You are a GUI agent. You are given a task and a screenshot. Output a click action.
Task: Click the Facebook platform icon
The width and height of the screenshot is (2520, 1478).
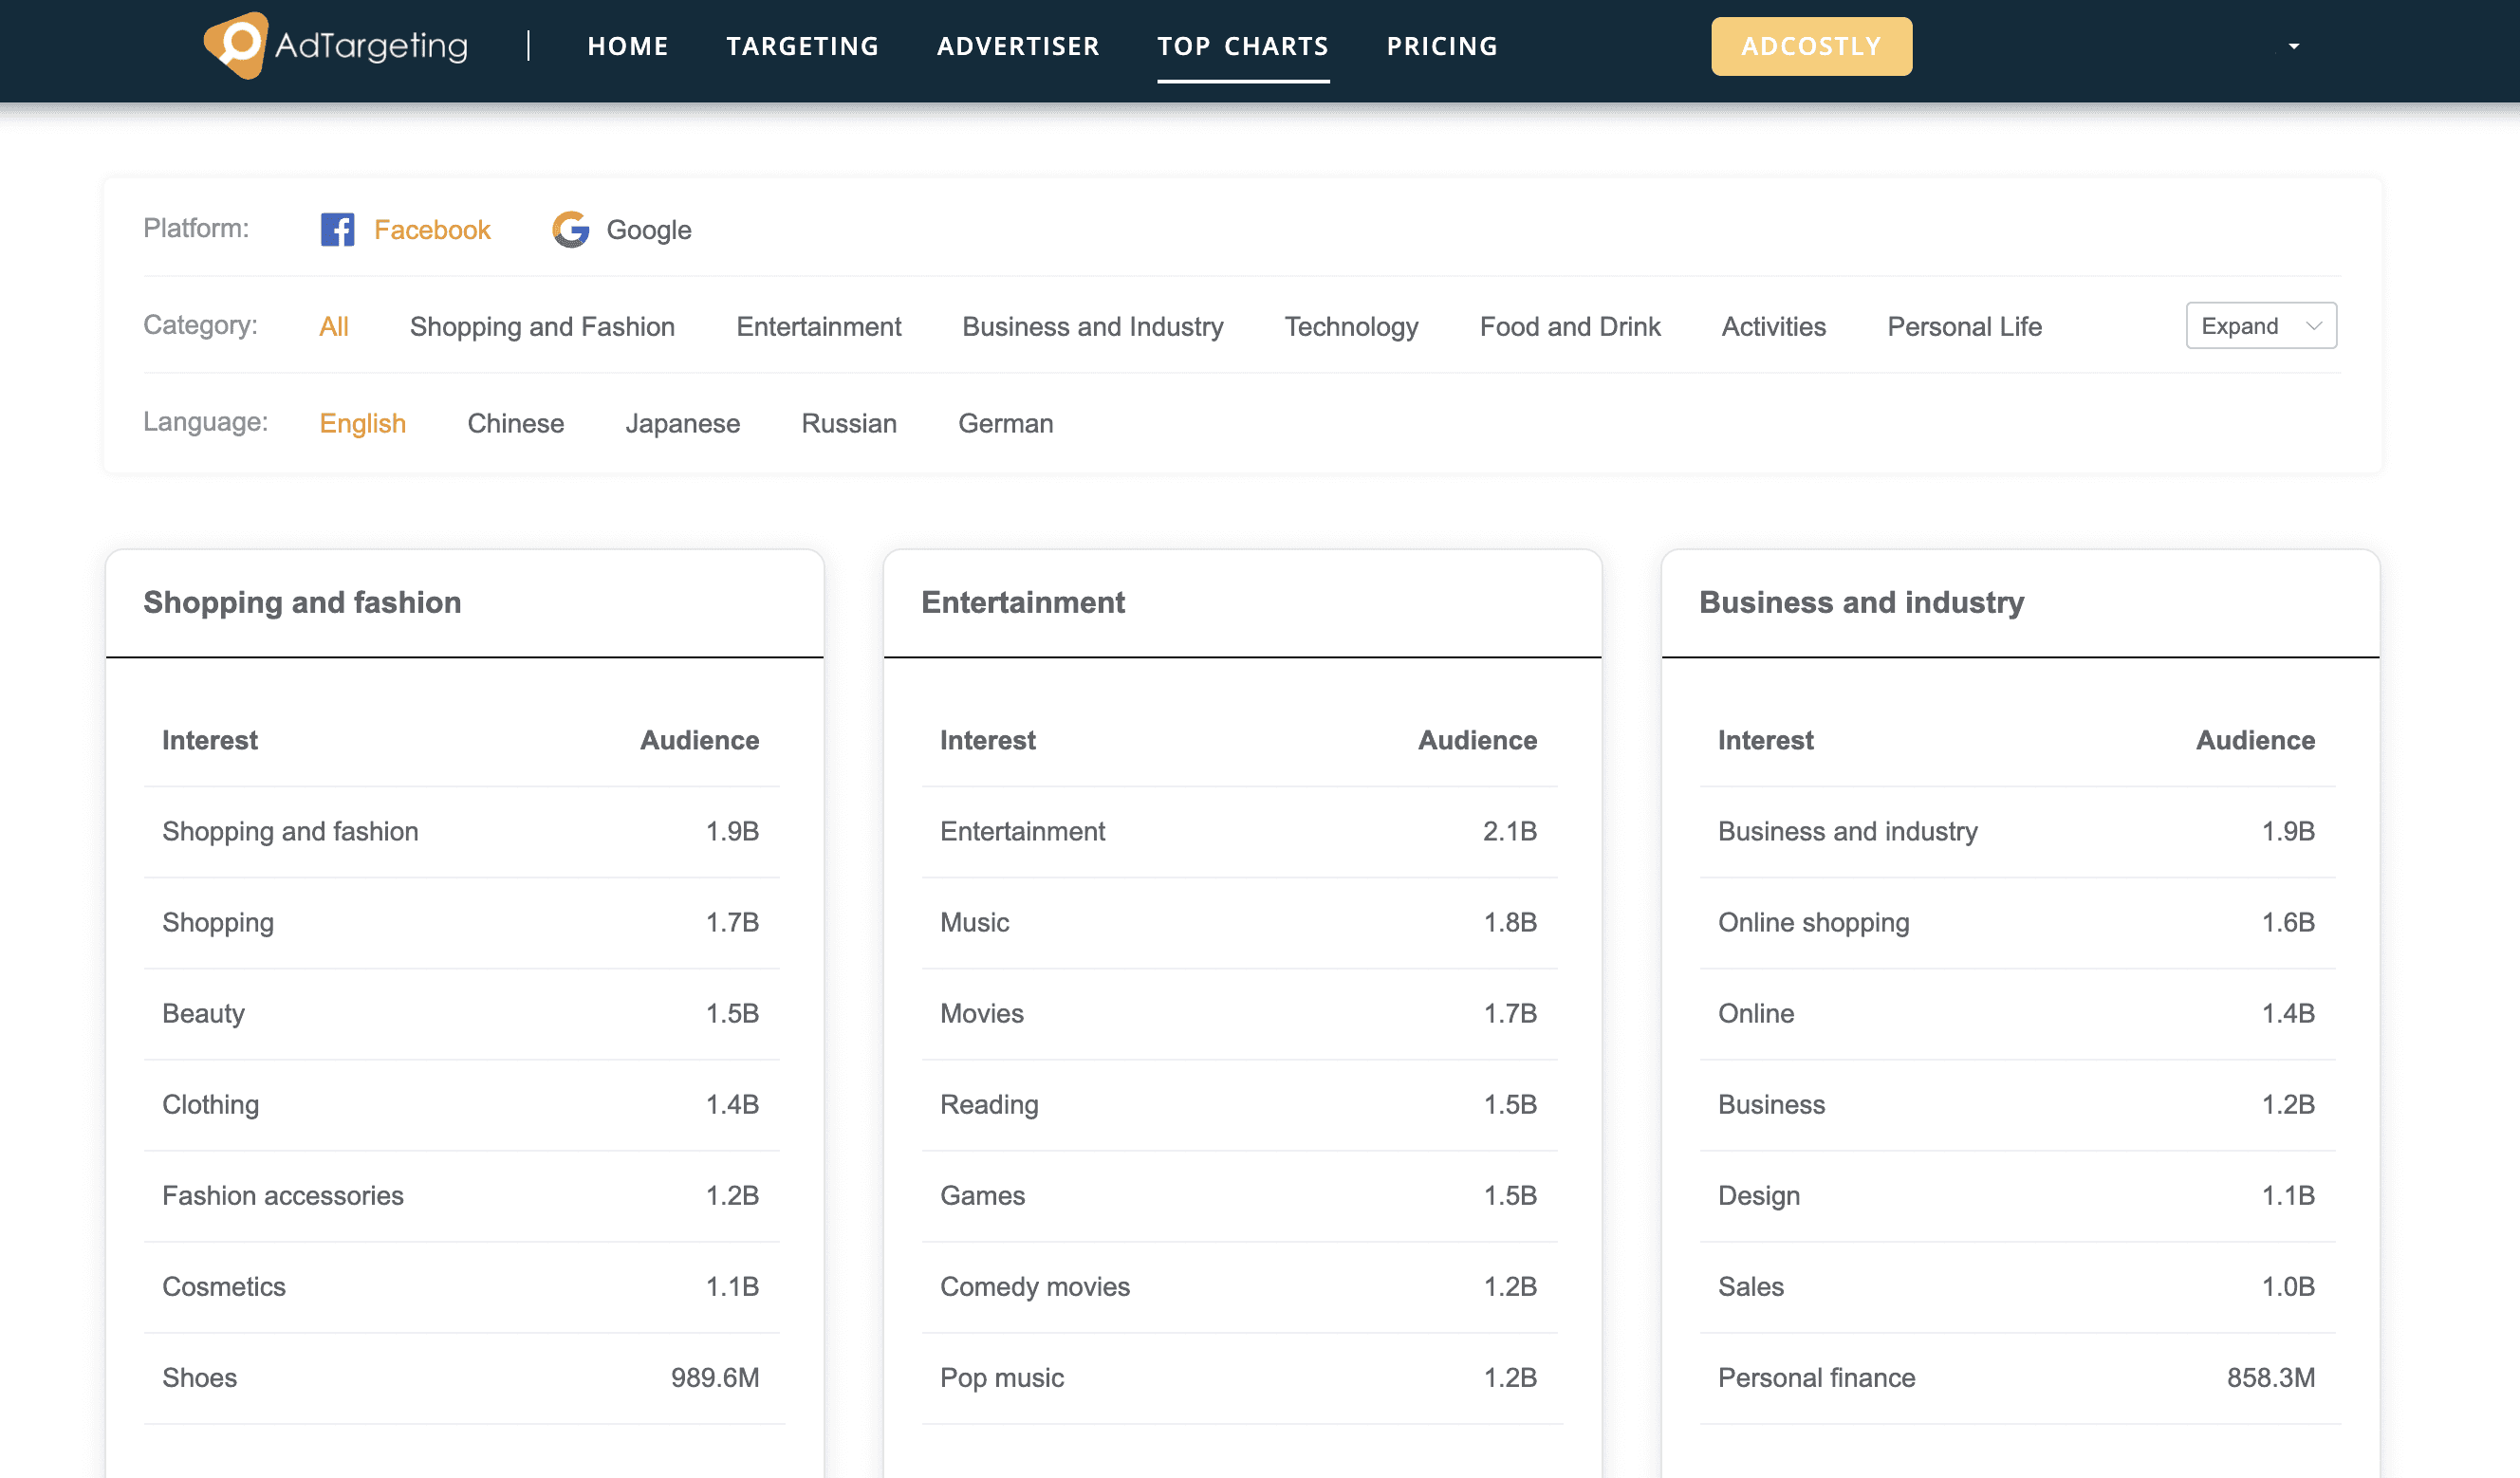pos(337,229)
